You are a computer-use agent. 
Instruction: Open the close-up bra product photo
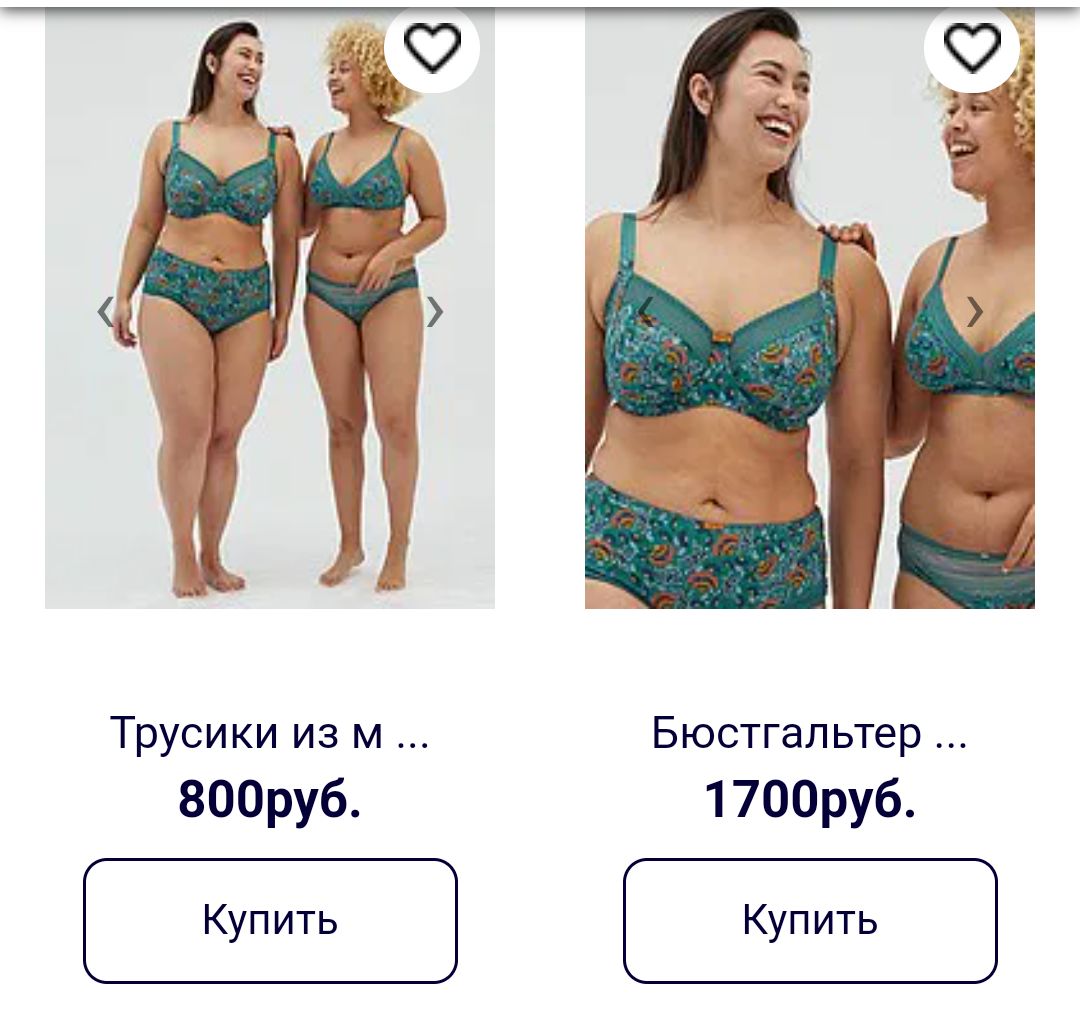[810, 308]
